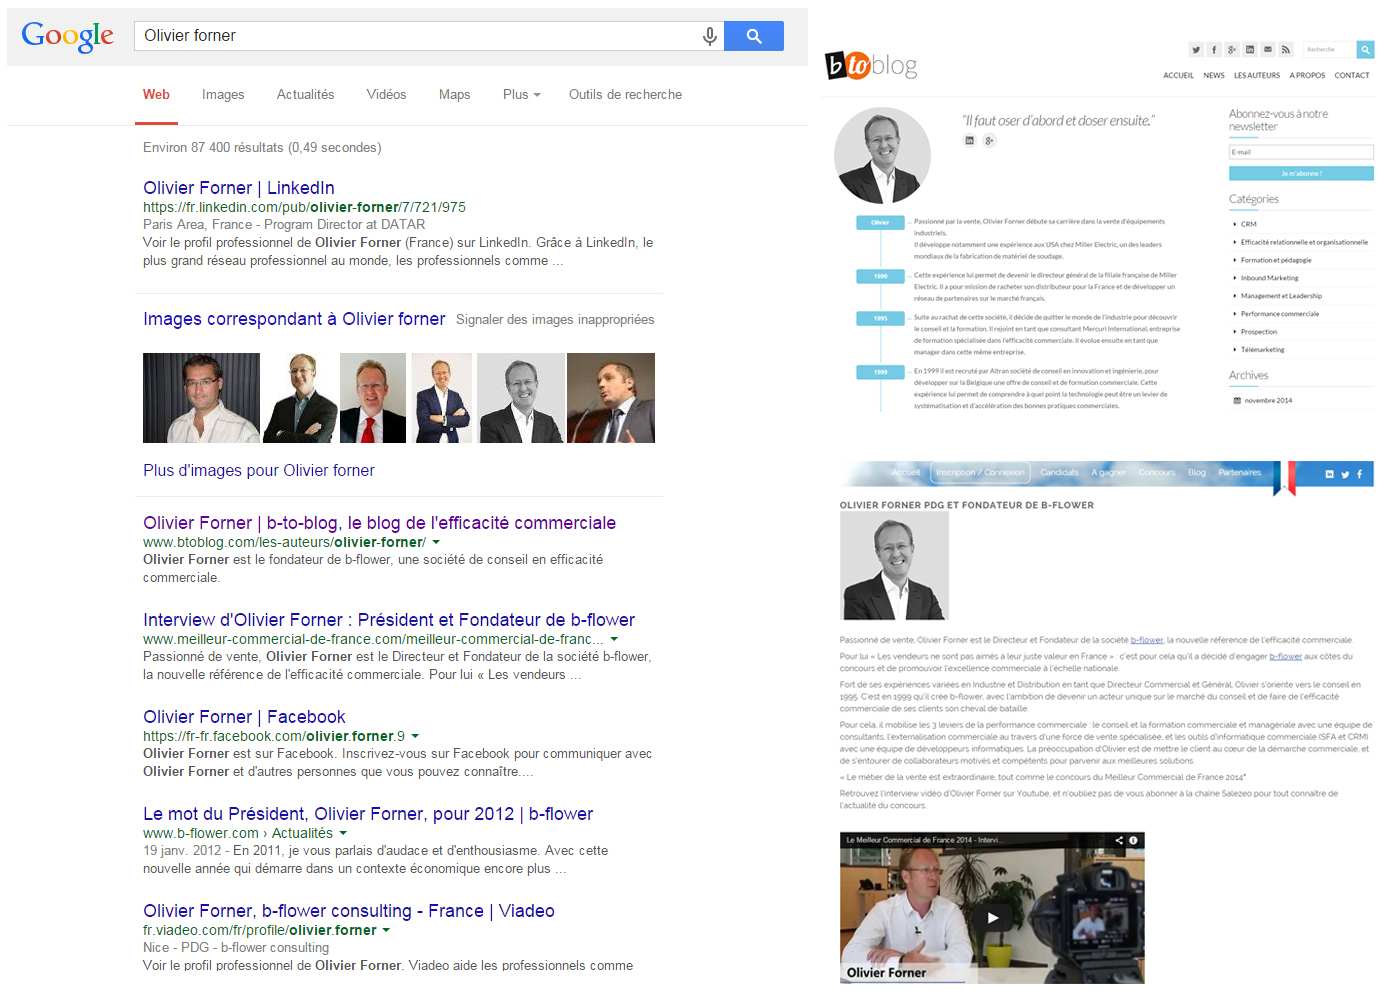Open b-to-blog Twitter icon in header
The height and width of the screenshot is (1002, 1393).
[x=1196, y=49]
